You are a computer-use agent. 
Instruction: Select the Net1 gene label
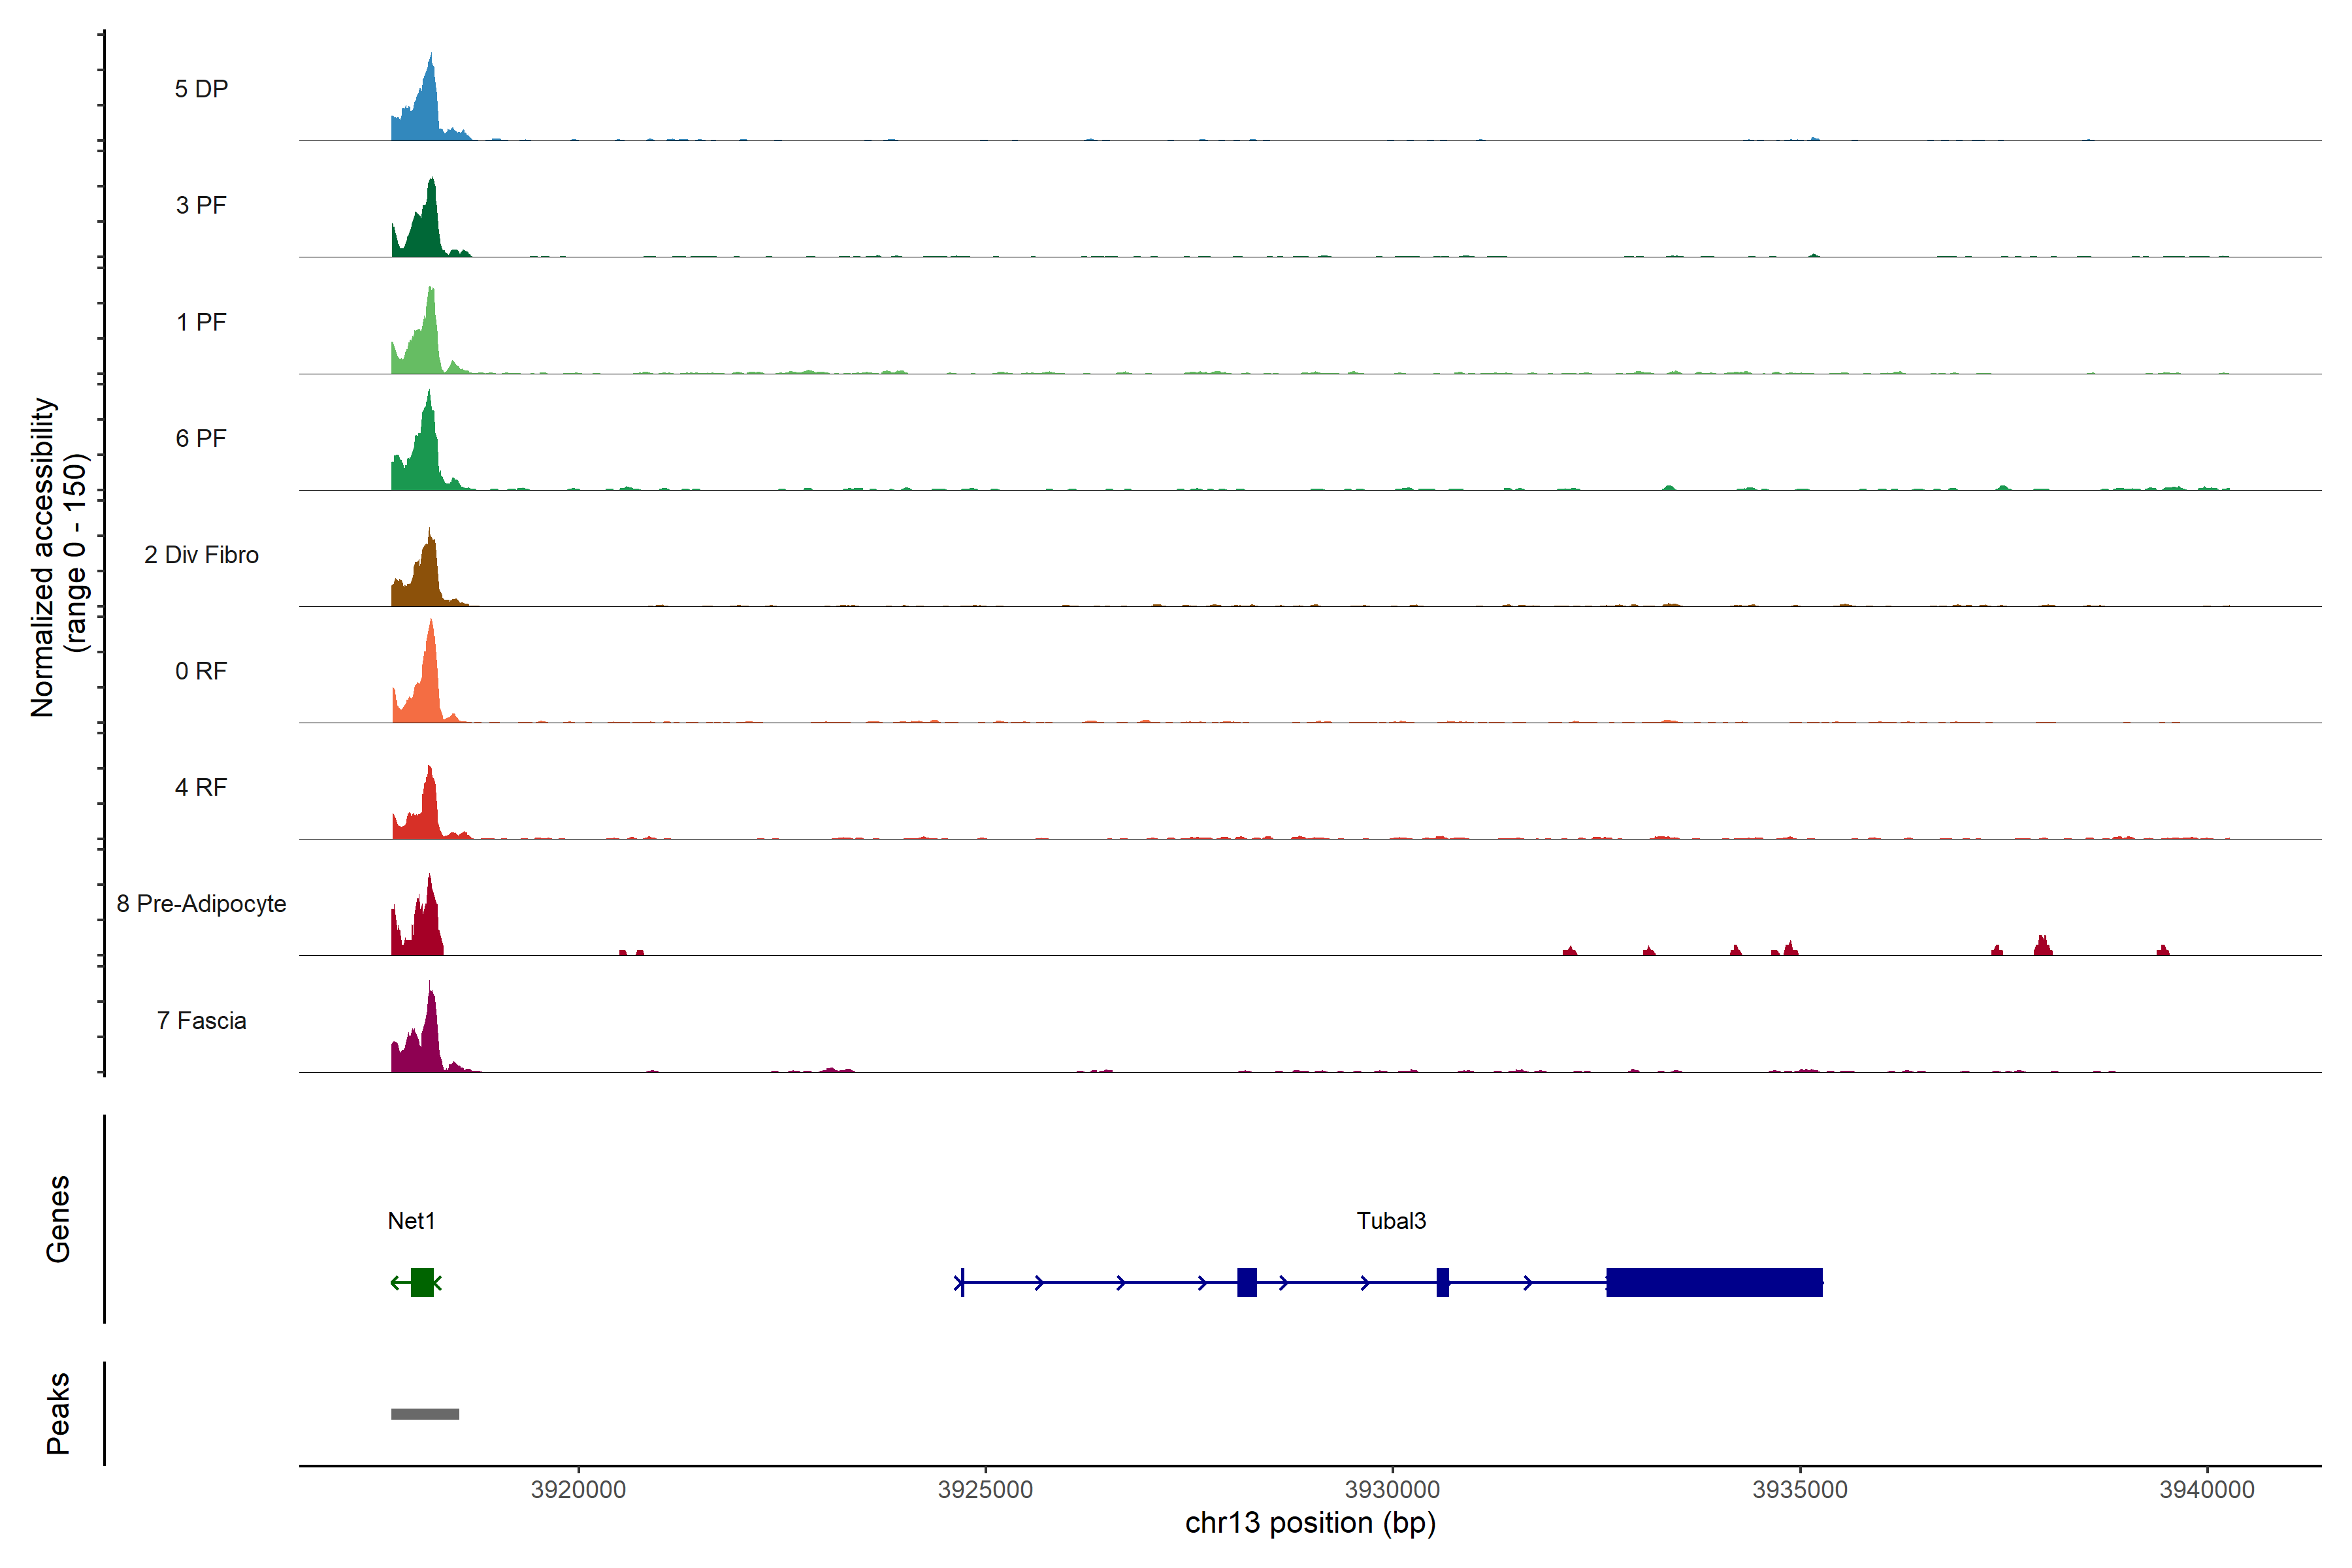point(411,1221)
